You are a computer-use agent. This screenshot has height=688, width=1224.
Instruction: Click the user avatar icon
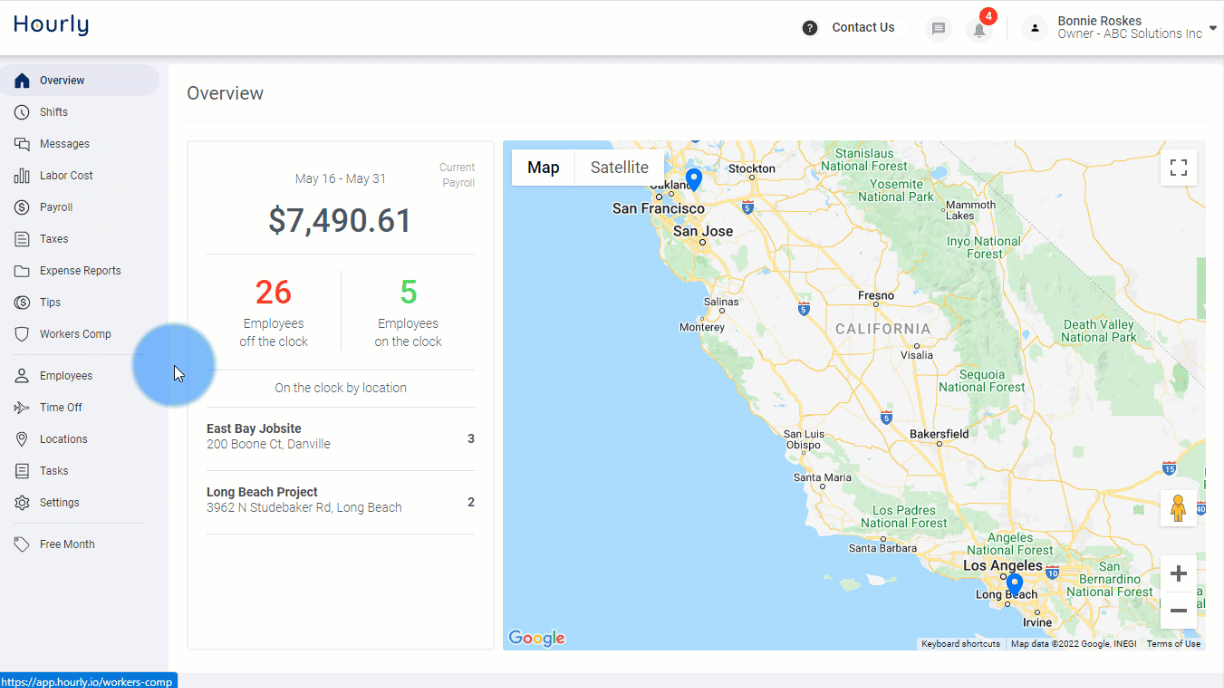pyautogui.click(x=1035, y=28)
